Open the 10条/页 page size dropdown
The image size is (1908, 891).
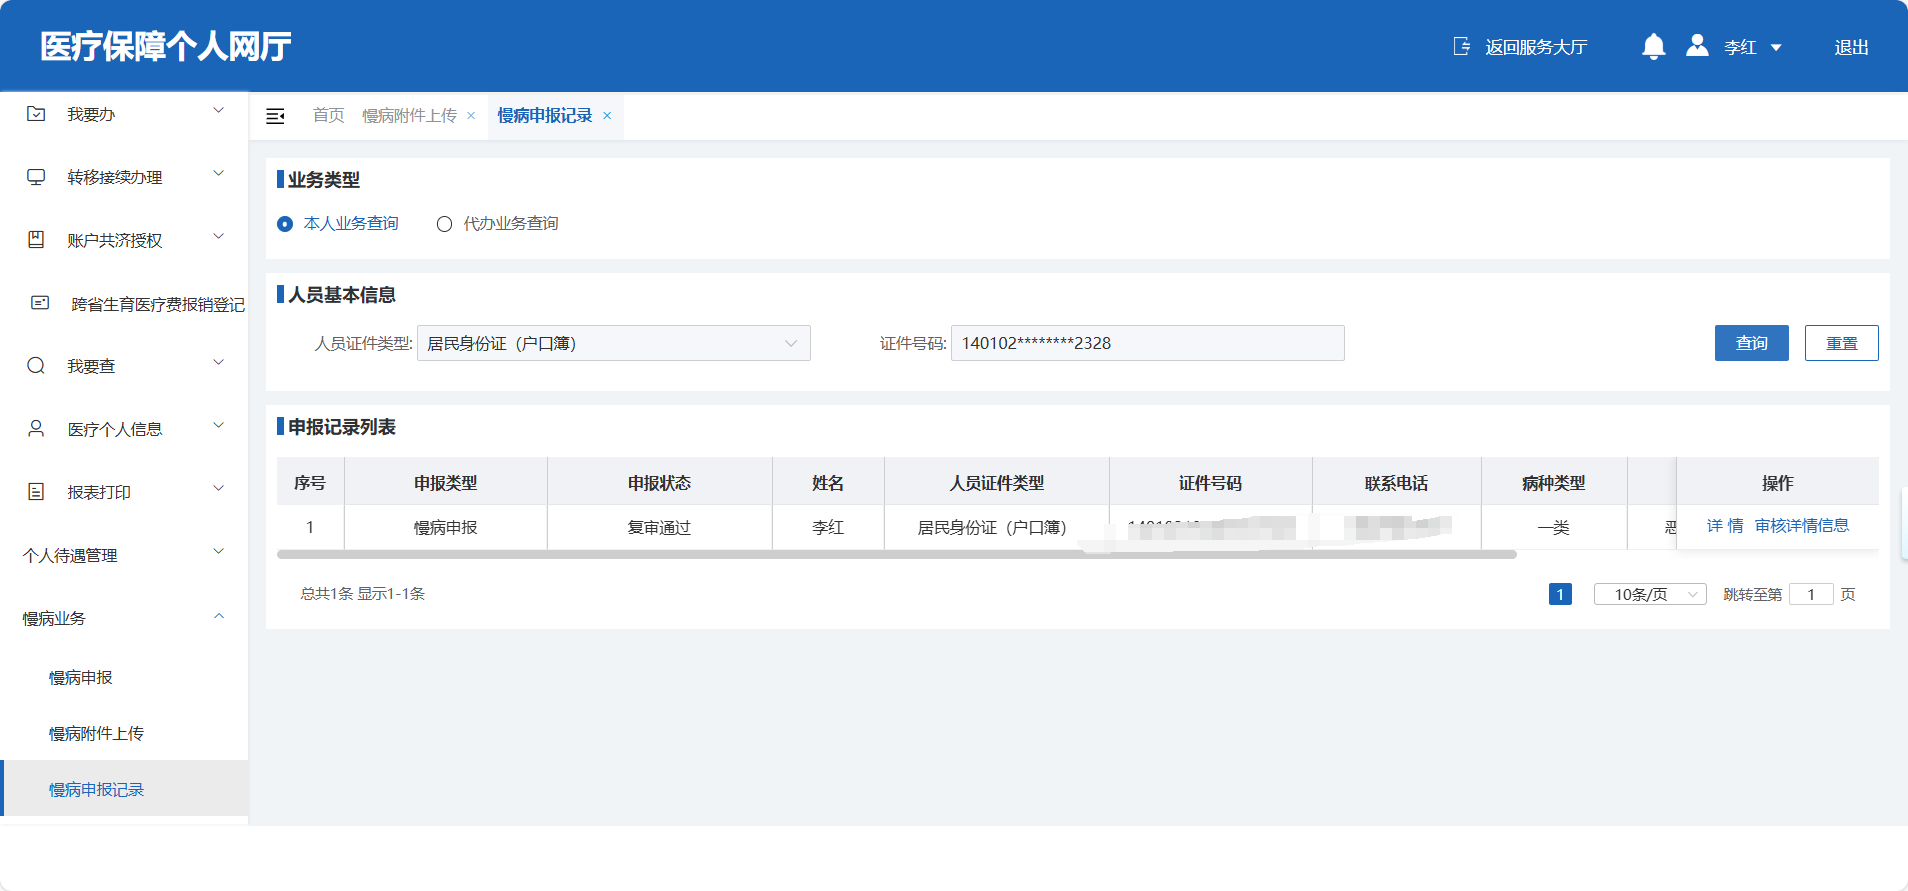[x=1649, y=594]
